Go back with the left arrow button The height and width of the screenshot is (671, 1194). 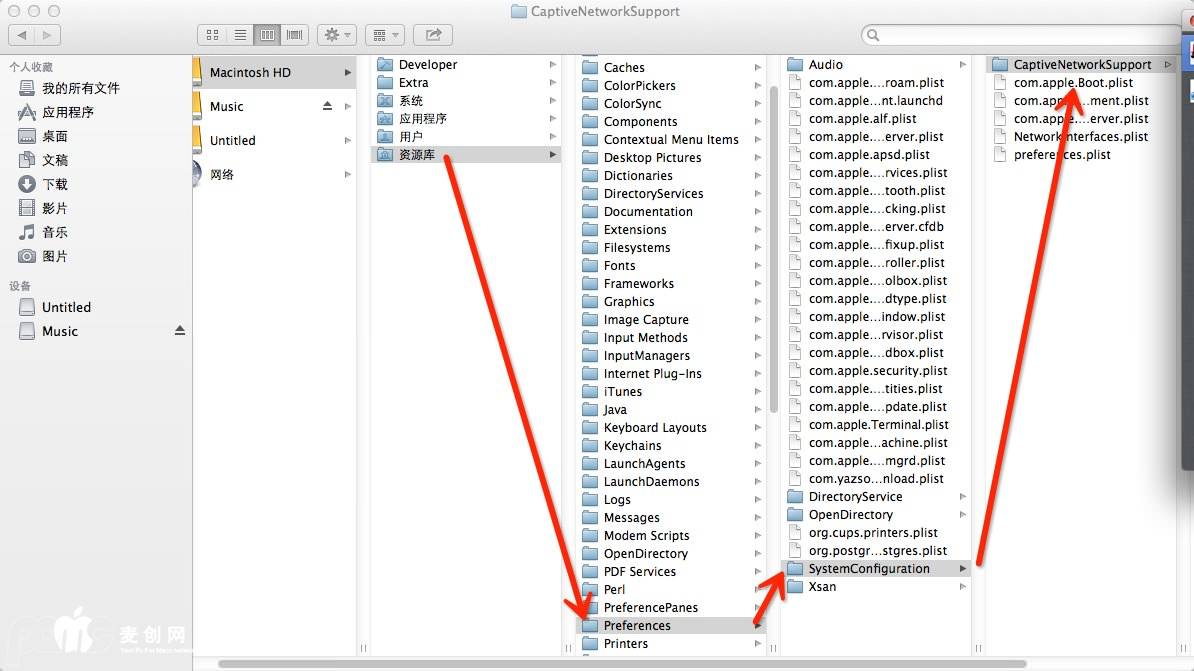pos(21,35)
